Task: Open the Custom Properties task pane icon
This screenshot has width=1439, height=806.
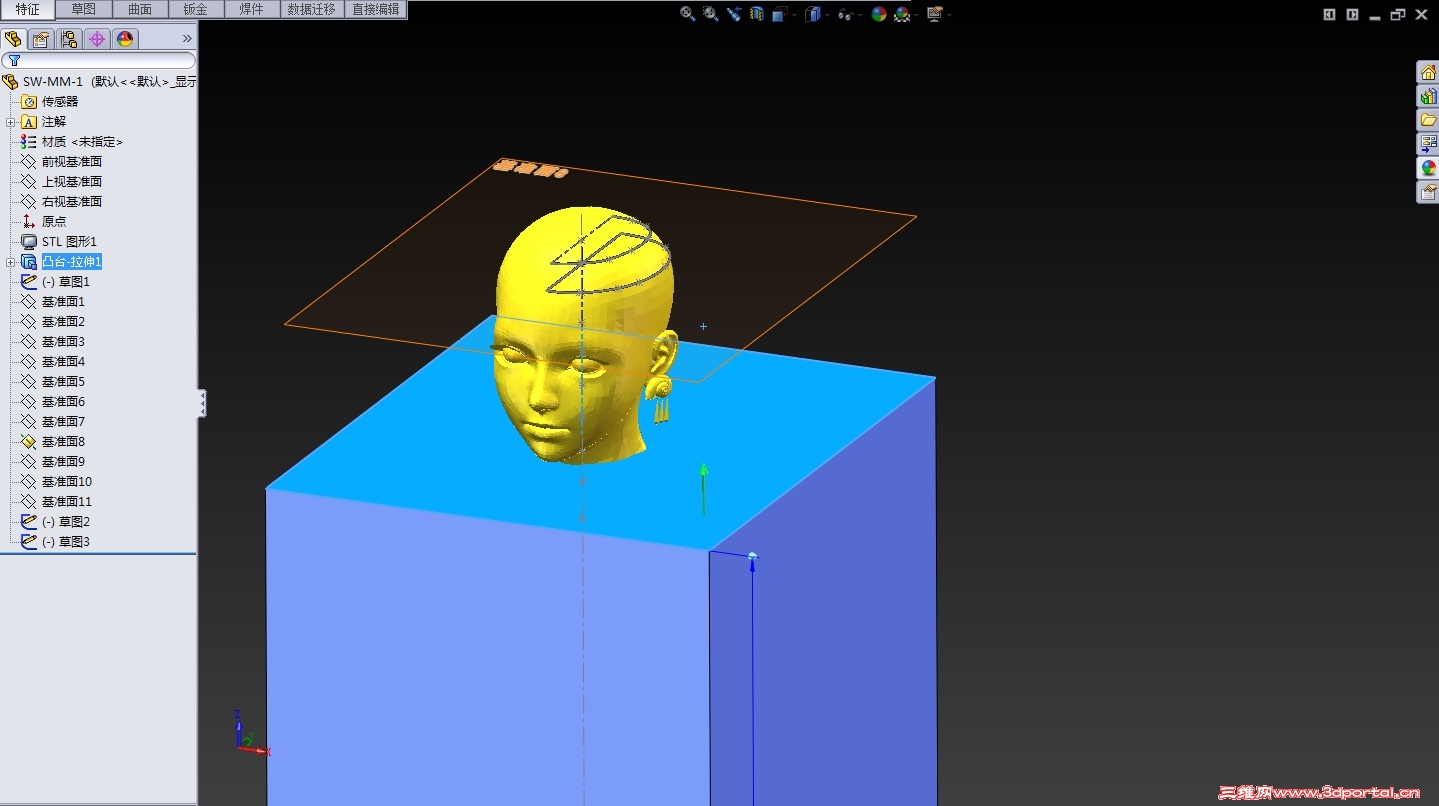Action: (x=1427, y=192)
